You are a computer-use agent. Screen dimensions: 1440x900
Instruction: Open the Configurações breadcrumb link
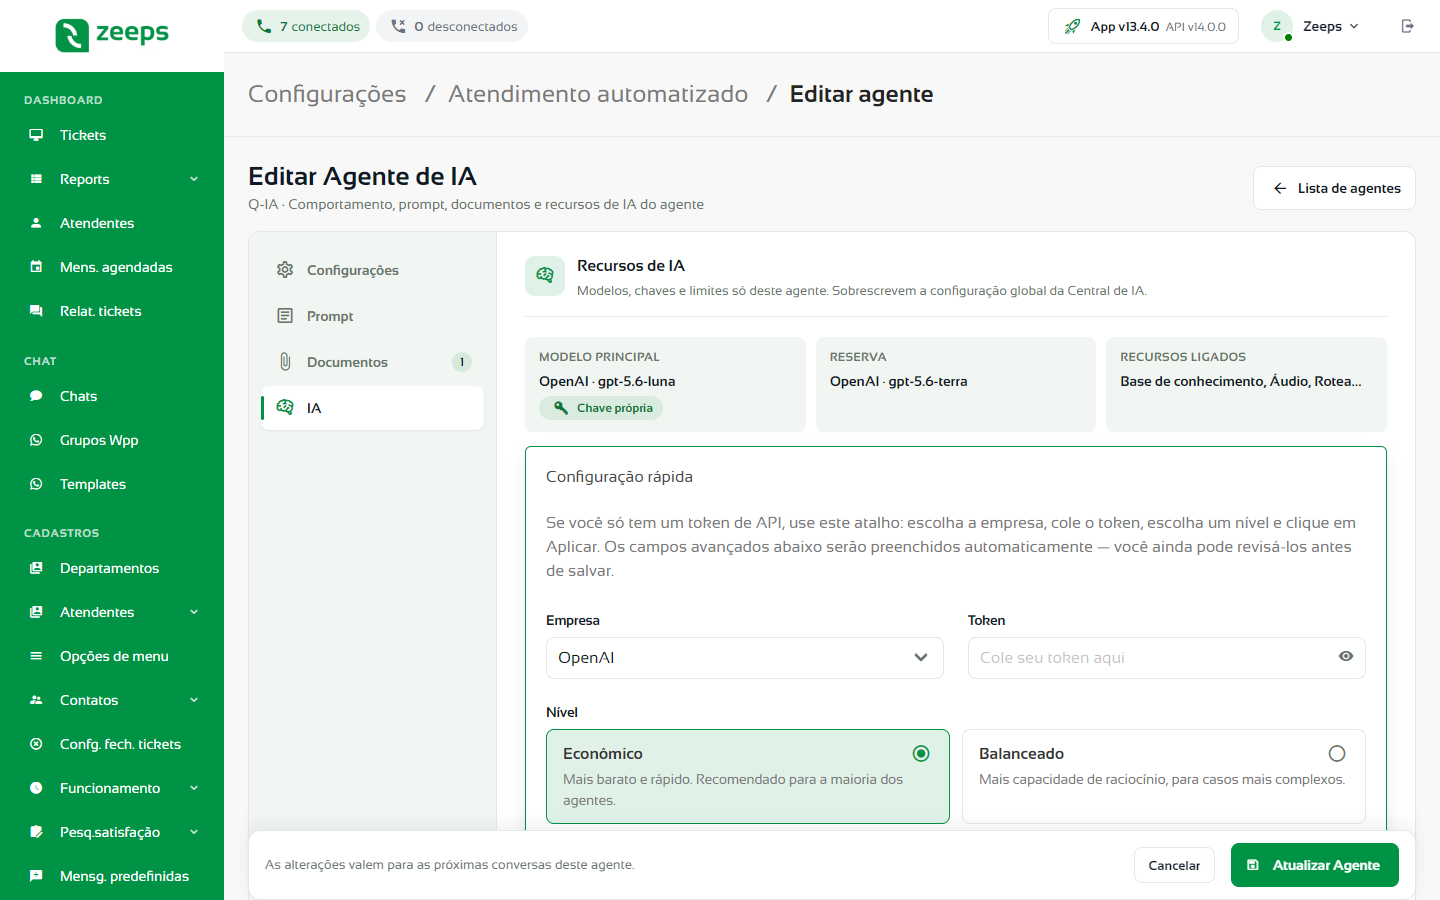pyautogui.click(x=327, y=94)
